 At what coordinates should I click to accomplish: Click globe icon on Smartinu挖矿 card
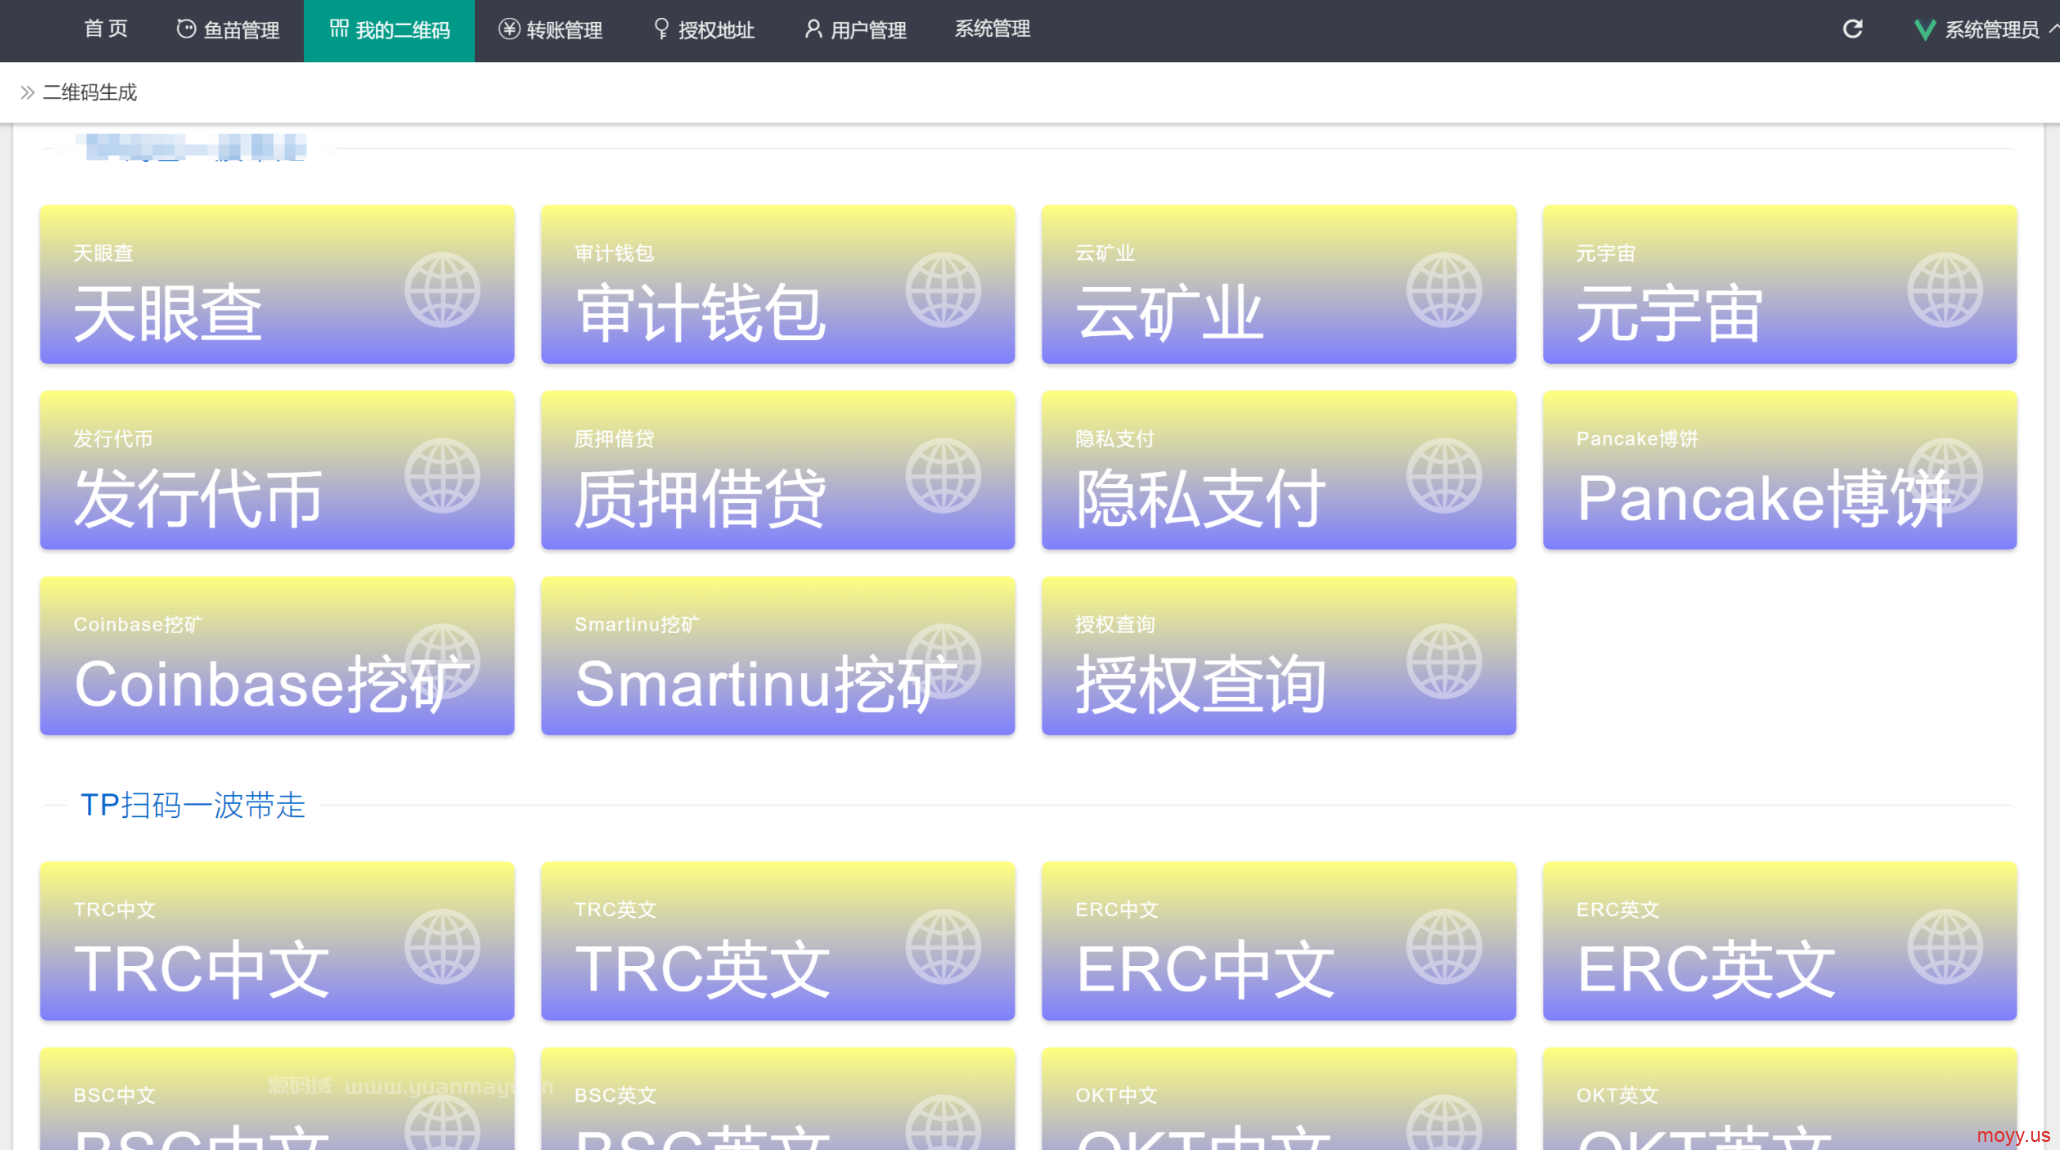[x=943, y=661]
